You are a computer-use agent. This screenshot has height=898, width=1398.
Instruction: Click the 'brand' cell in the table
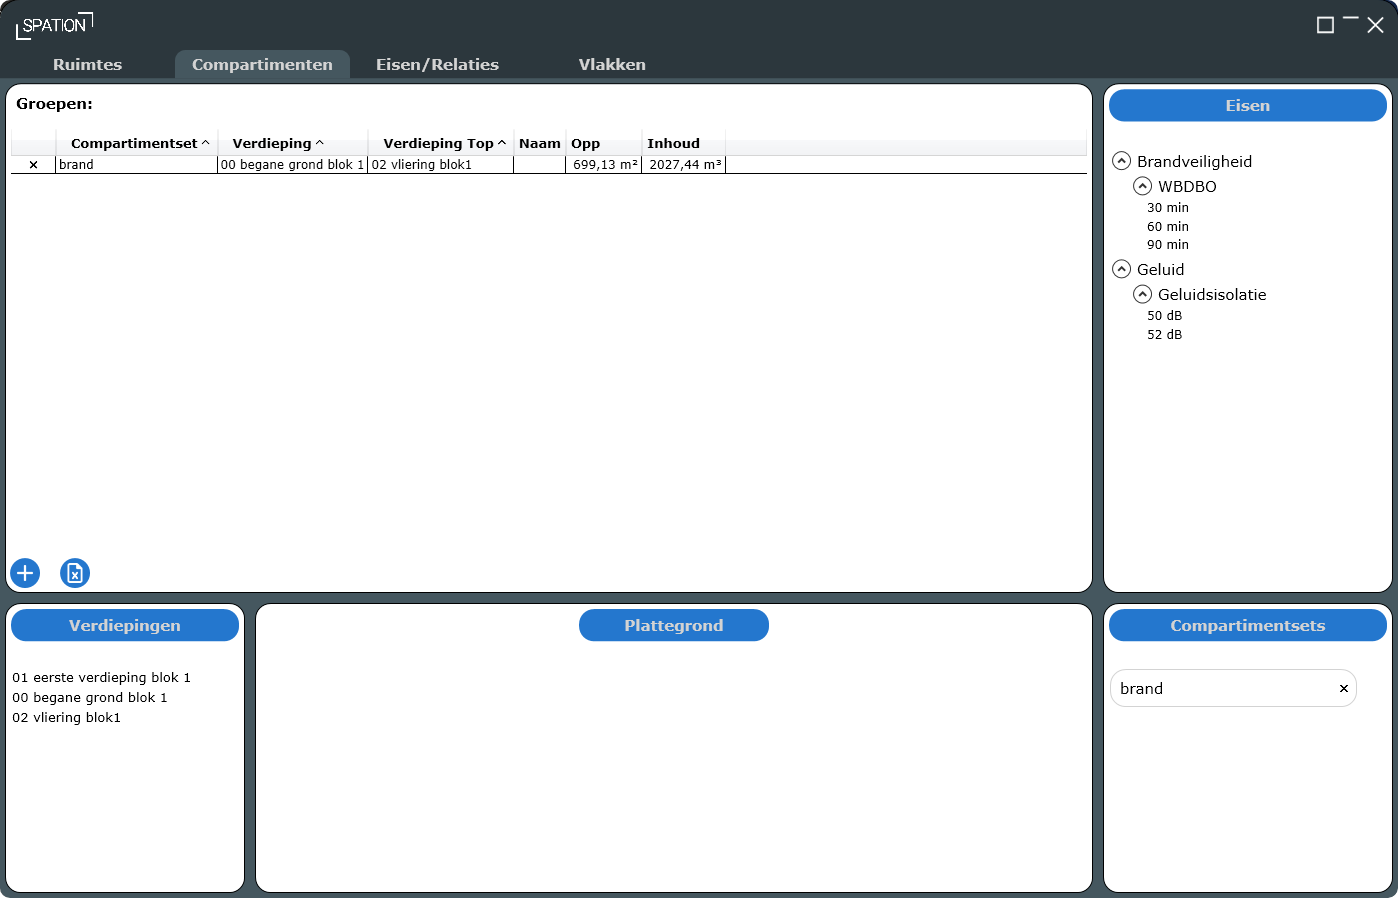pyautogui.click(x=136, y=165)
